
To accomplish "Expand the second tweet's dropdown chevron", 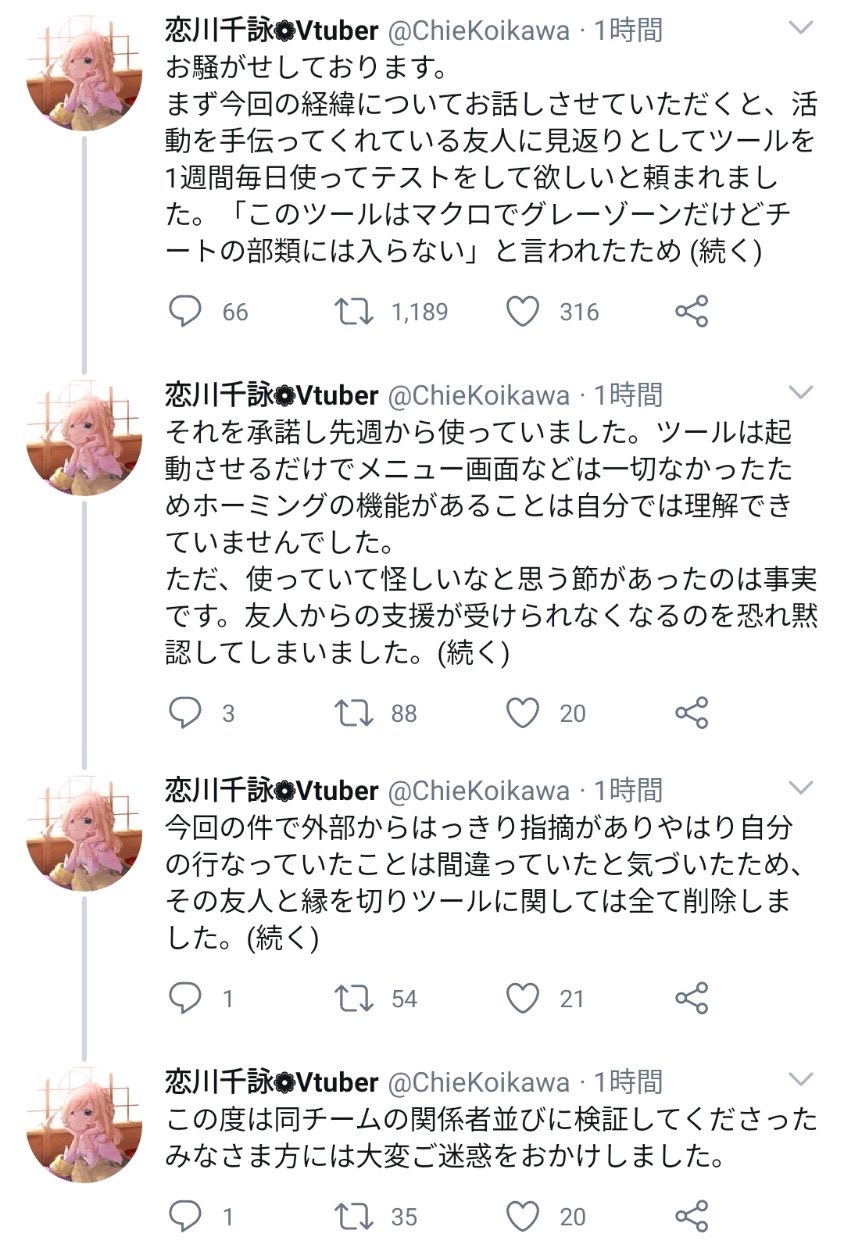I will click(802, 392).
